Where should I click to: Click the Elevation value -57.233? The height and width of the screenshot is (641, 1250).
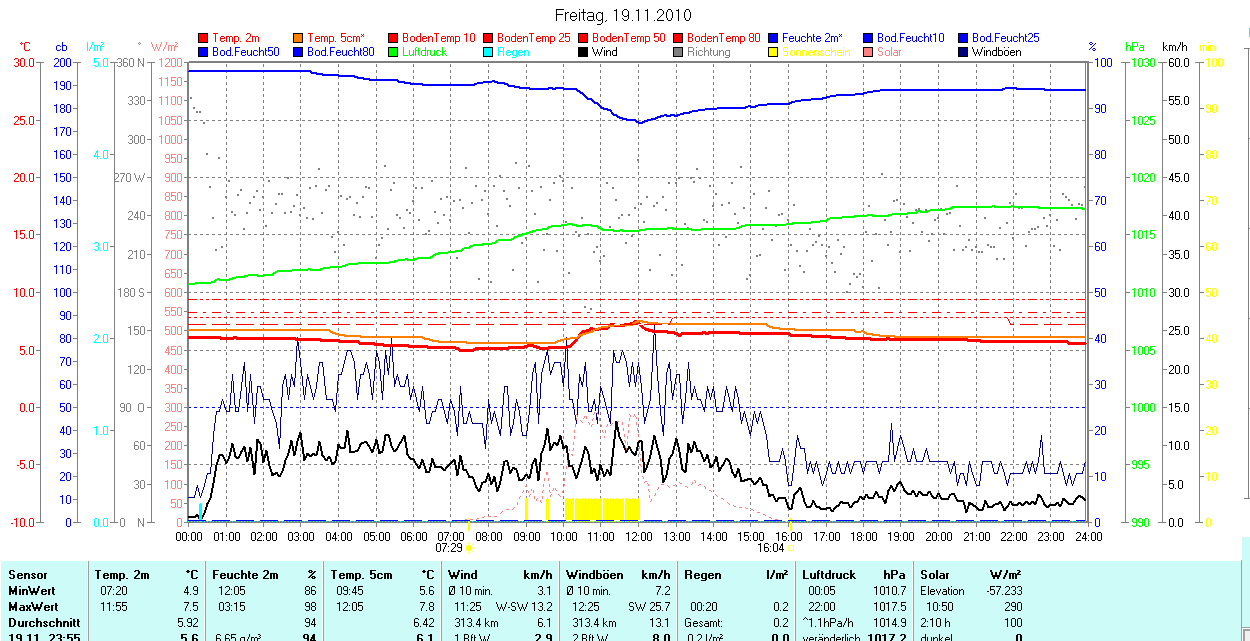[1002, 591]
